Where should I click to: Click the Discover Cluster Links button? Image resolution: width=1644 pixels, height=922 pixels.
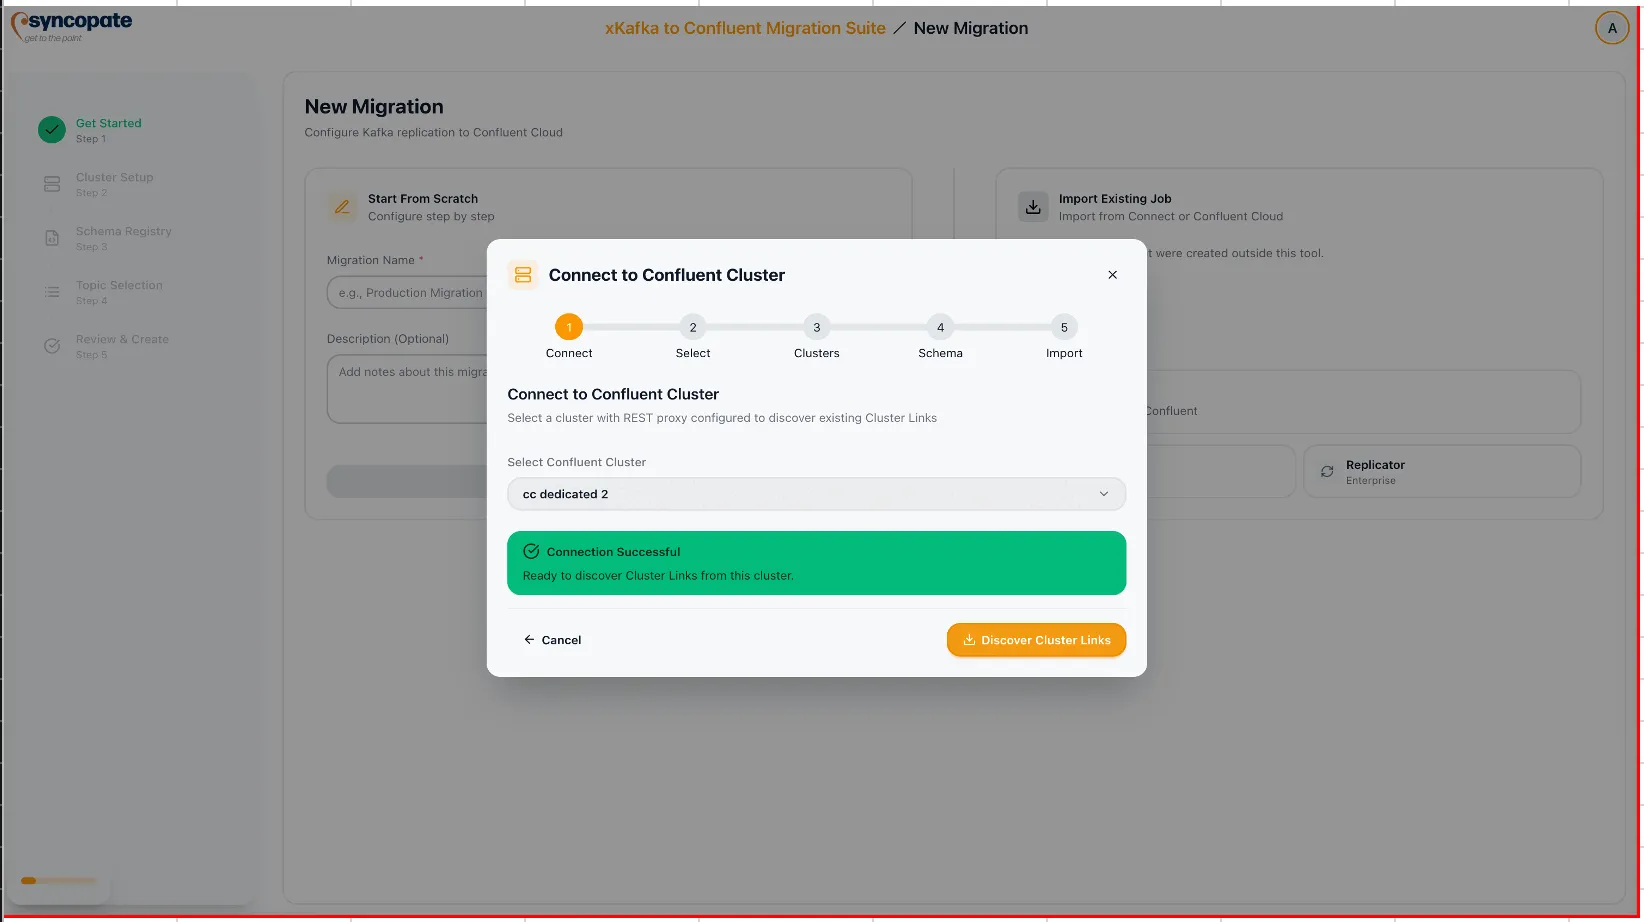pos(1036,639)
